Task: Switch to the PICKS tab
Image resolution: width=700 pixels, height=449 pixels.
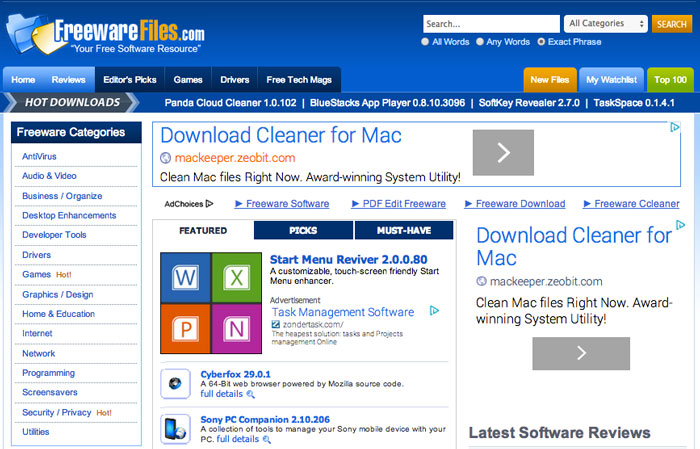Action: pyautogui.click(x=303, y=230)
